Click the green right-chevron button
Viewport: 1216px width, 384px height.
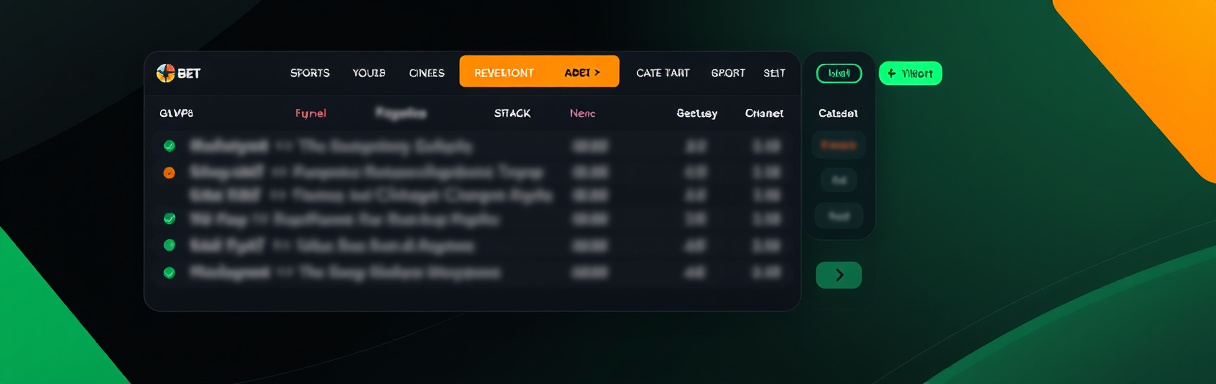[839, 275]
